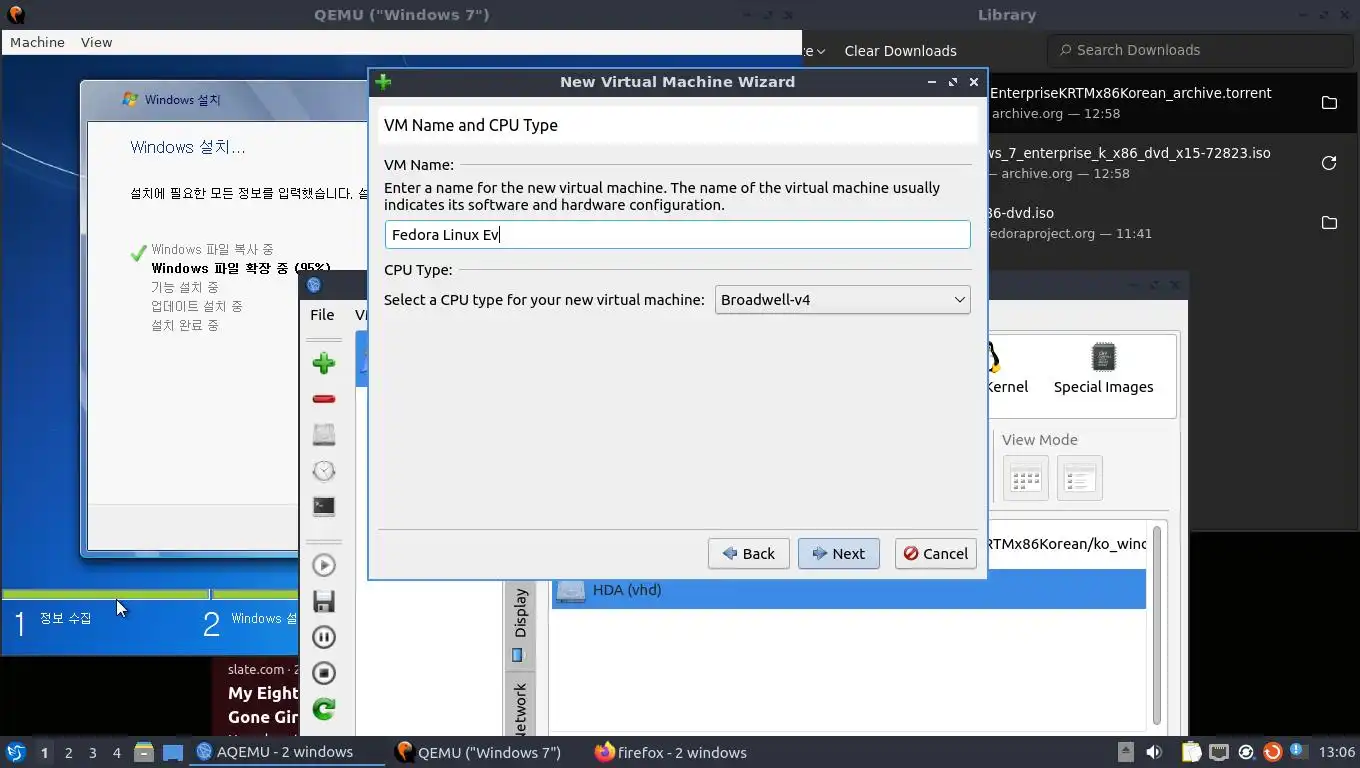
Task: Click the orange update notifier icon in the tray
Action: point(1272,752)
